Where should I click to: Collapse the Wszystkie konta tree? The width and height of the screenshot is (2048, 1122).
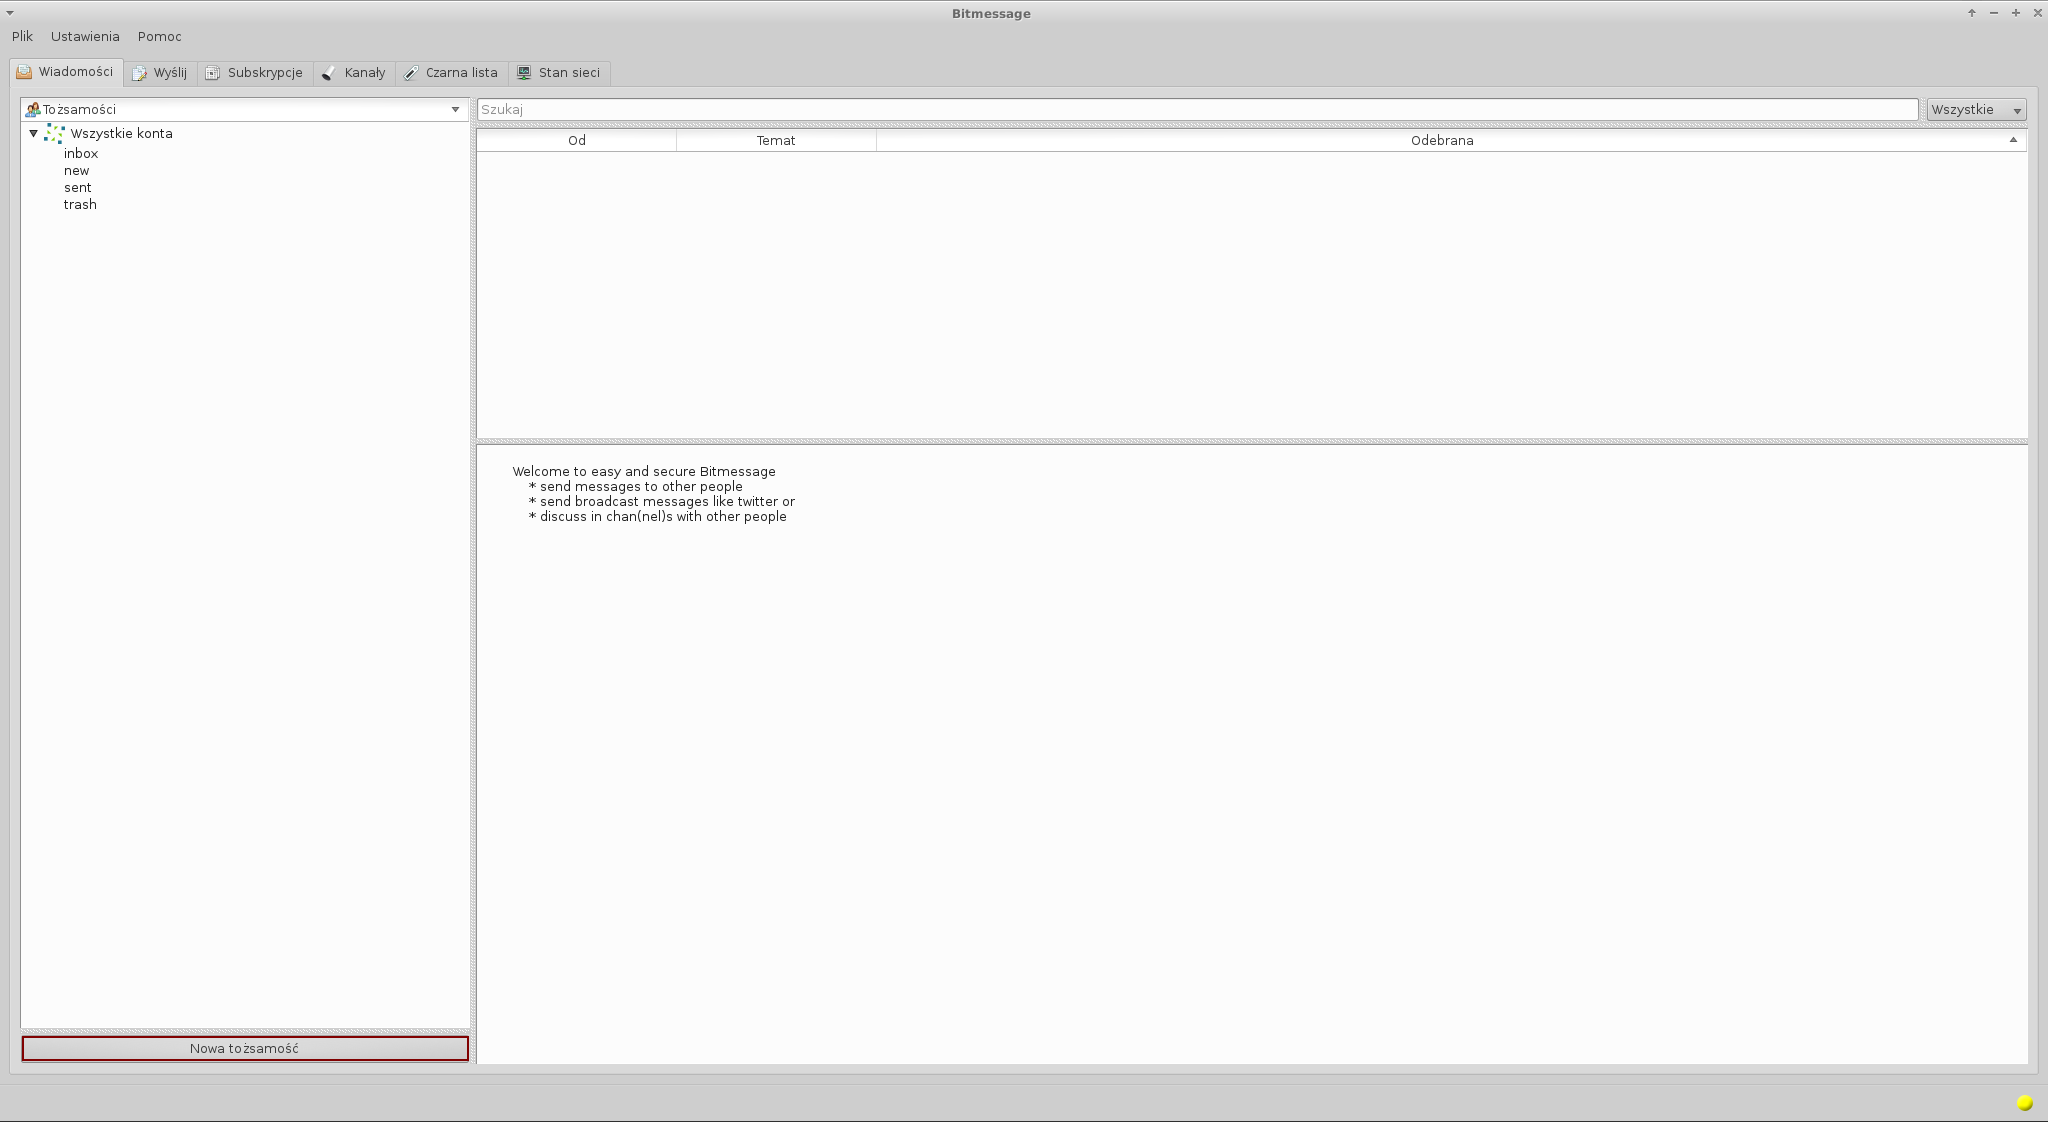(x=33, y=133)
